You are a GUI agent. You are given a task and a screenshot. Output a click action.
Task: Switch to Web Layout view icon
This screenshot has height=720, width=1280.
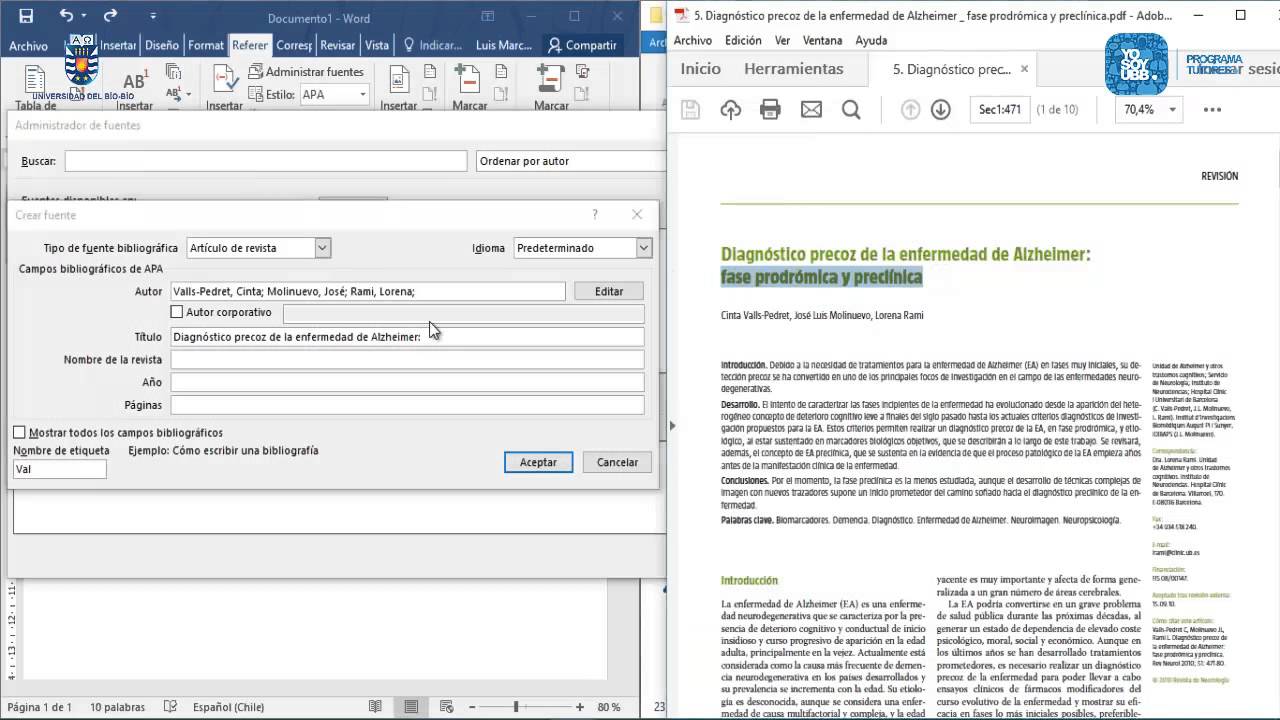coord(445,707)
